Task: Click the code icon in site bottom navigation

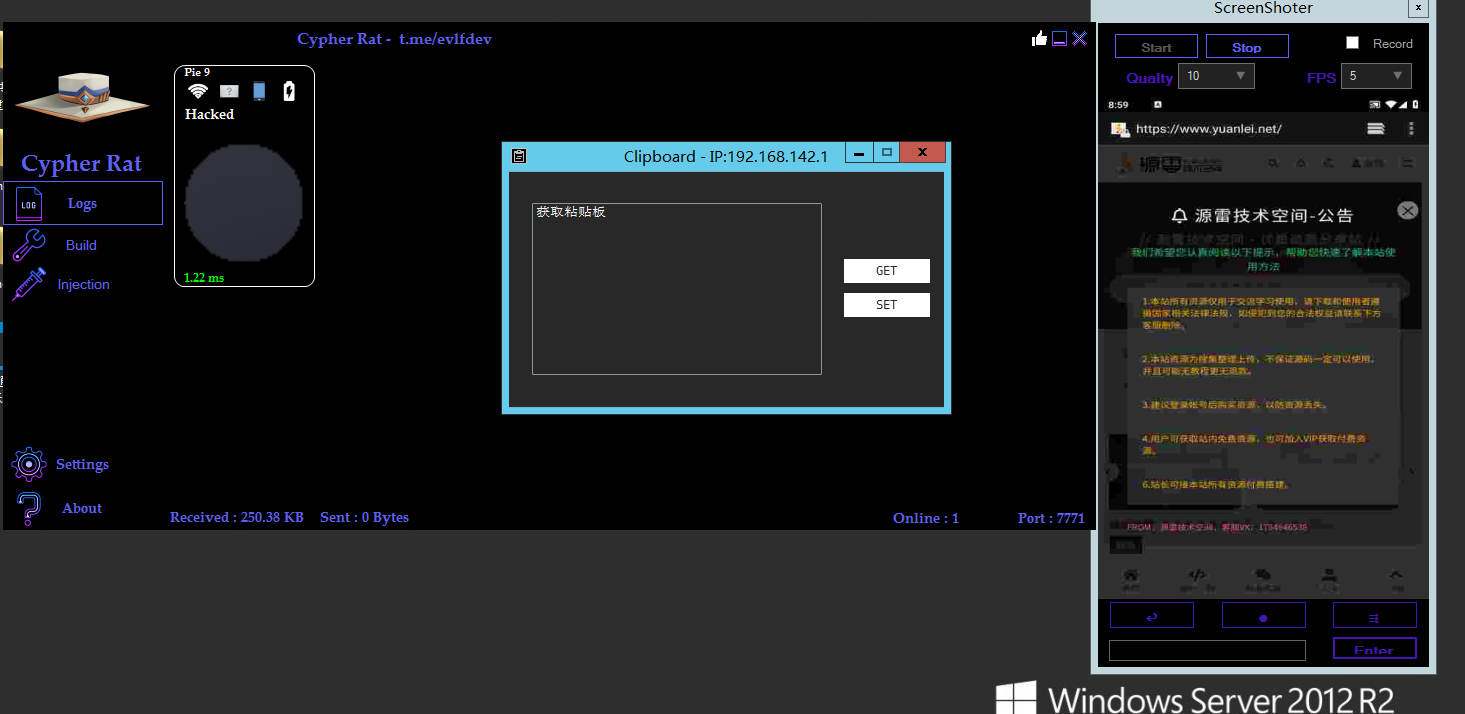Action: tap(1196, 575)
